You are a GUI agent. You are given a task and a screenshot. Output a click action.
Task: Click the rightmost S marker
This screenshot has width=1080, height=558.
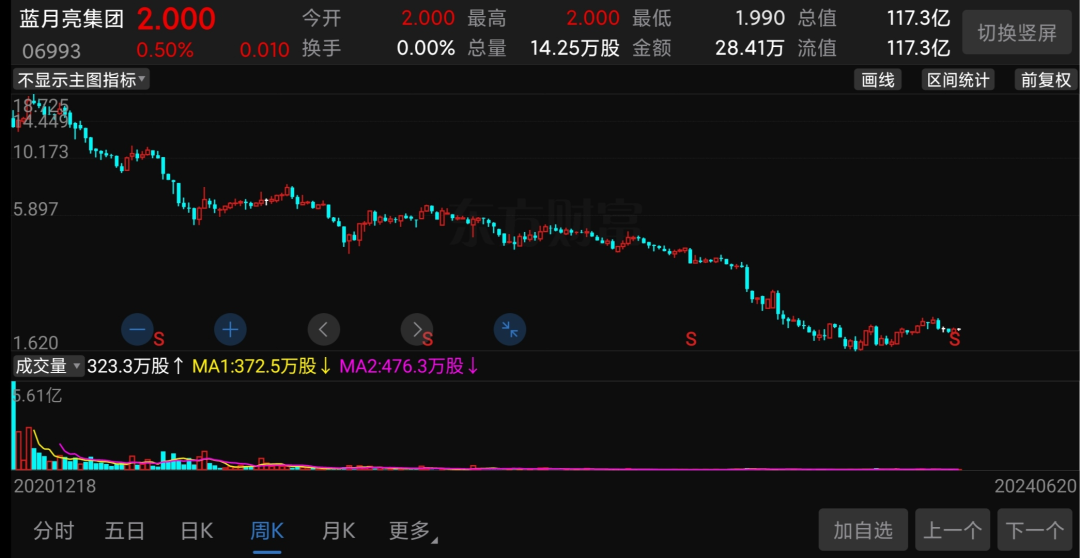tap(955, 339)
